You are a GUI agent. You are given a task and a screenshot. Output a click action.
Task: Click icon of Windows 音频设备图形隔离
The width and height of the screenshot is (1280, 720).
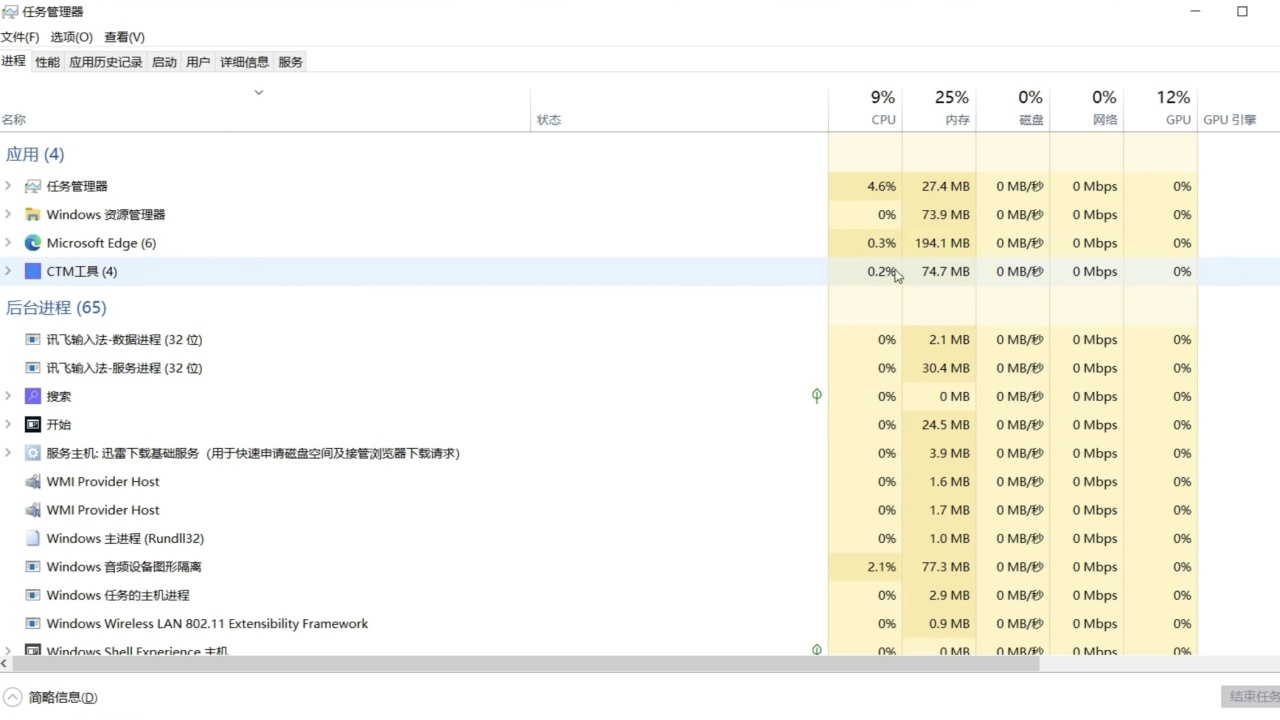33,567
